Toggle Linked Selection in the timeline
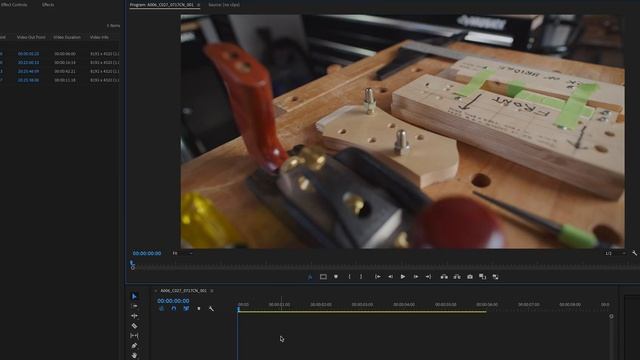 click(x=186, y=309)
